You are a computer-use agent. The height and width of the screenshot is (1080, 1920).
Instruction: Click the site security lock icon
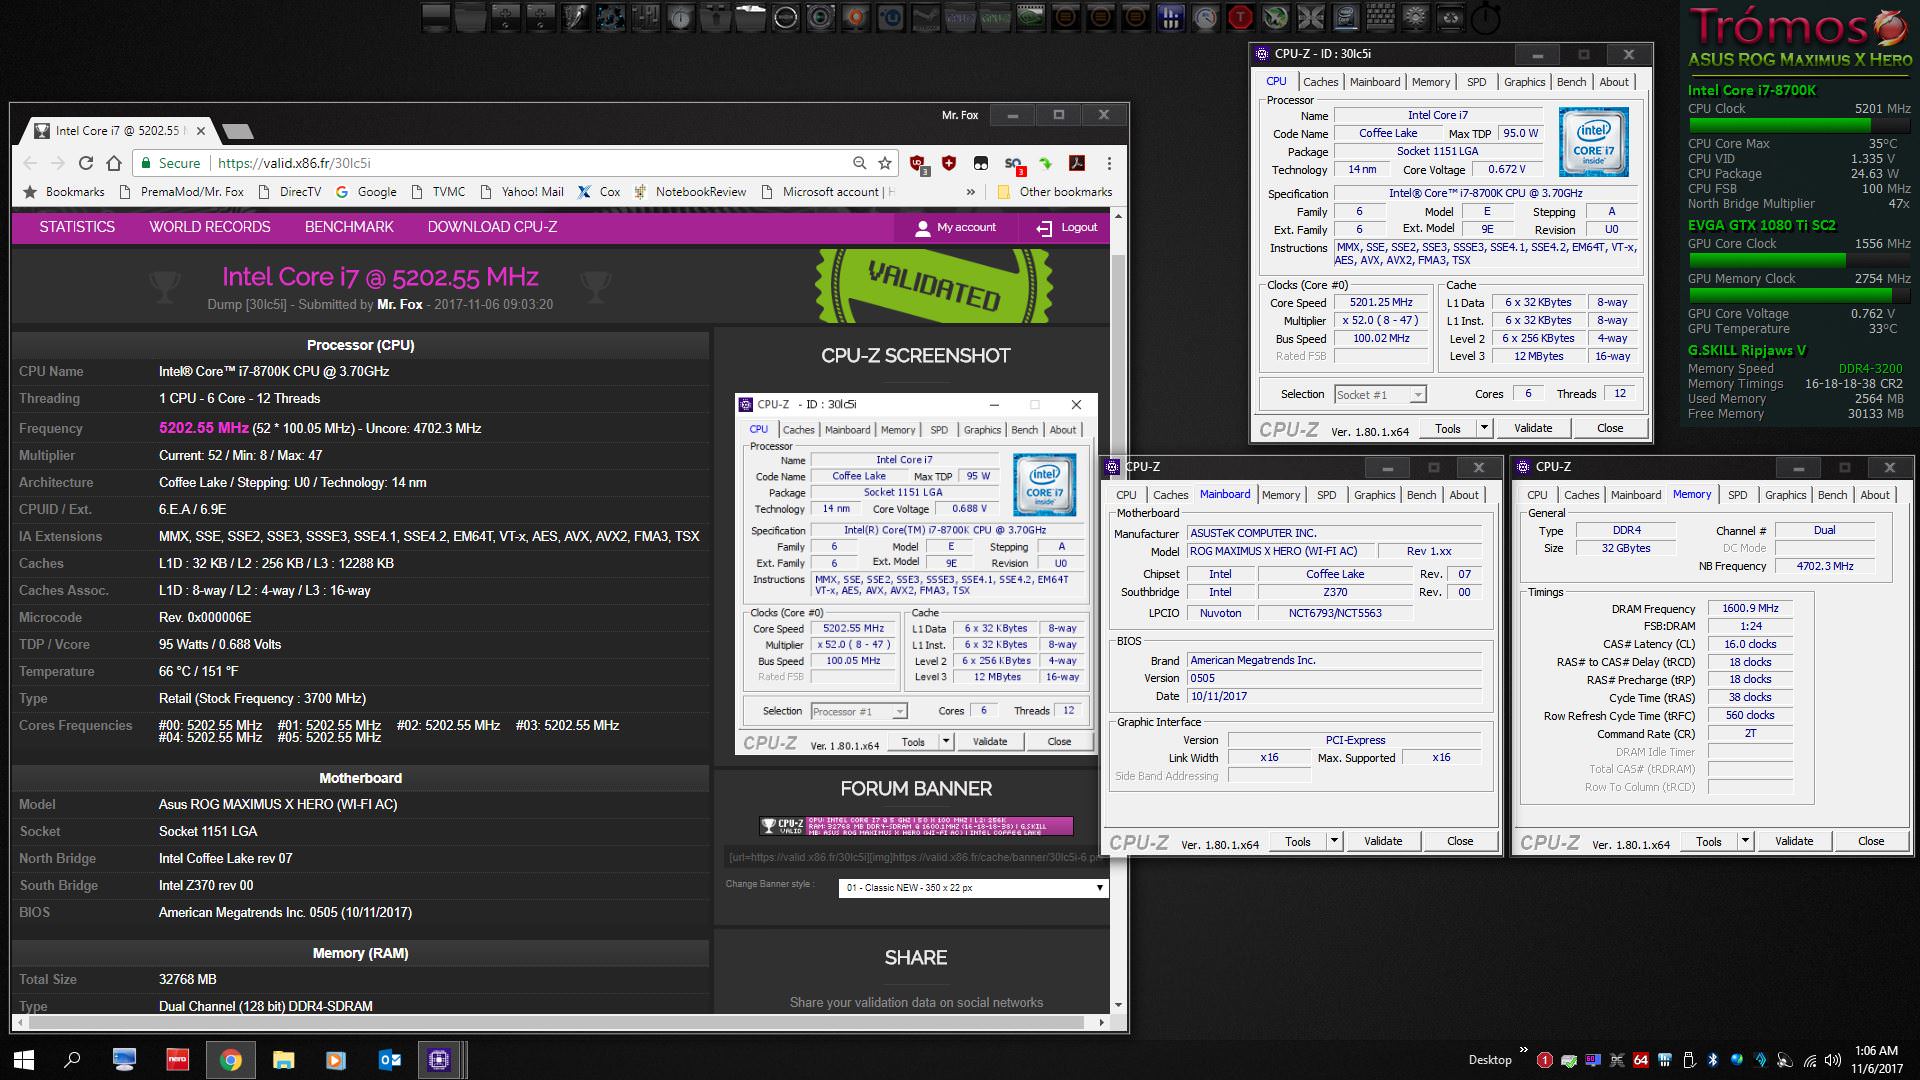pos(146,163)
